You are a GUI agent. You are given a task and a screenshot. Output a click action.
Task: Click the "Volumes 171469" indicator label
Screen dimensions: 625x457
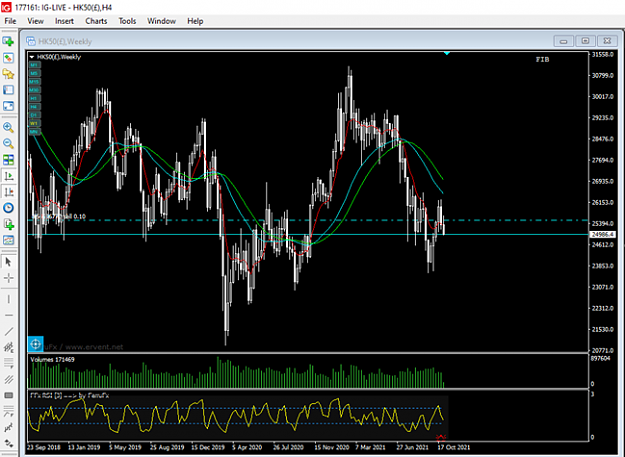point(52,359)
